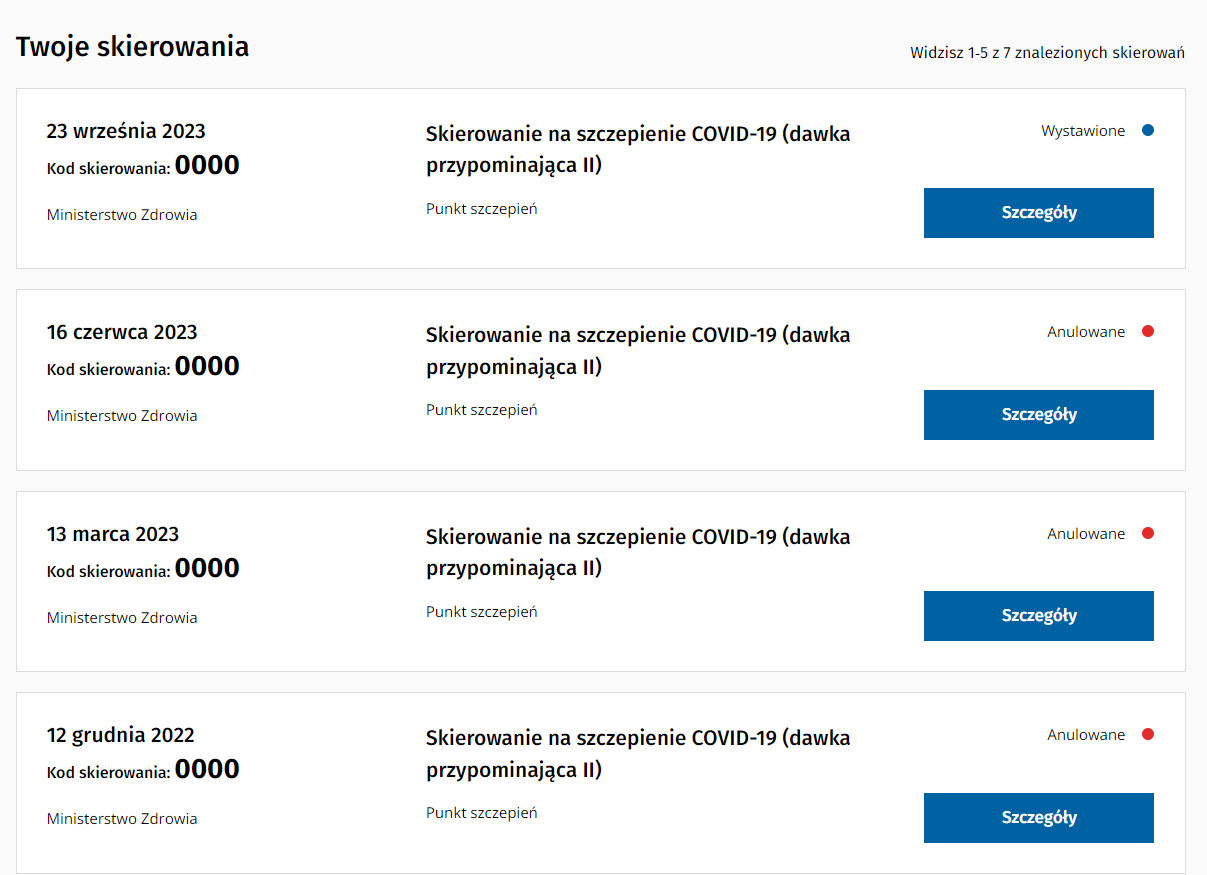Show Szczegóły for 12 grudnia 2022 referral
1207x875 pixels.
click(1038, 818)
